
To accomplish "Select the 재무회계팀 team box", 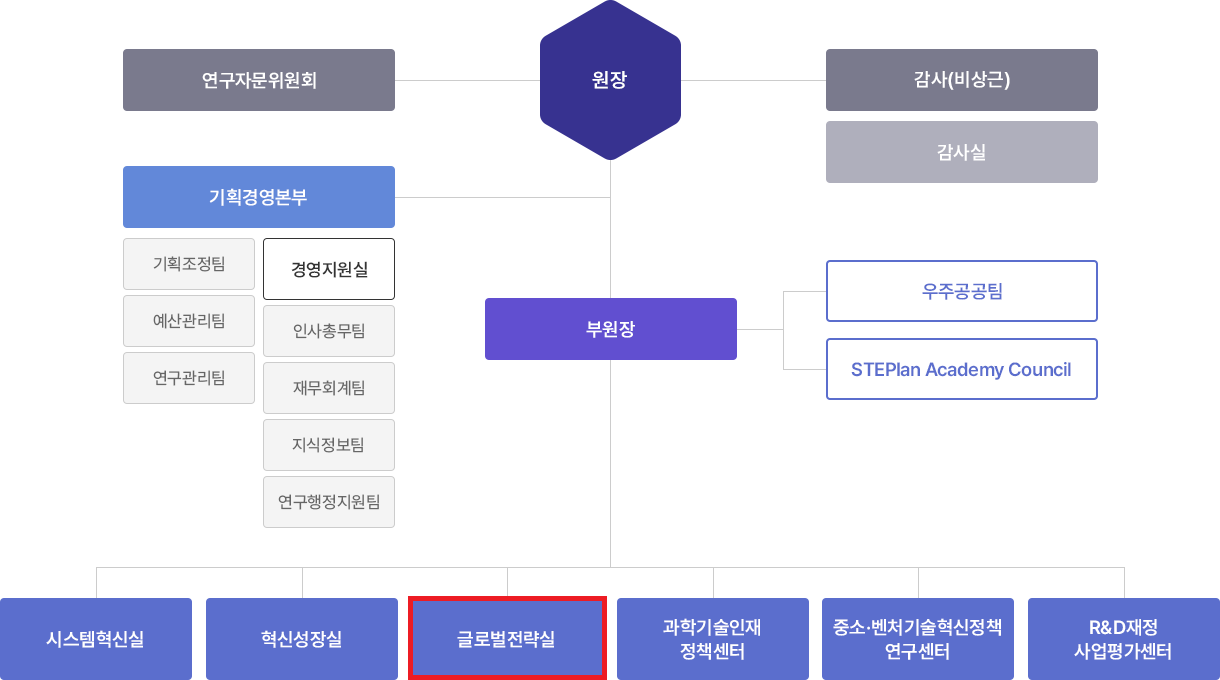I will point(329,388).
